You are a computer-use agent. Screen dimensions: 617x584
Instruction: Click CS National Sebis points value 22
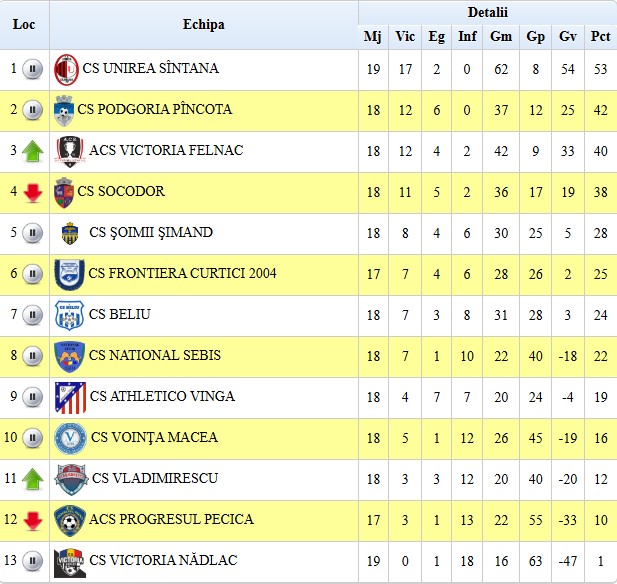tap(600, 357)
